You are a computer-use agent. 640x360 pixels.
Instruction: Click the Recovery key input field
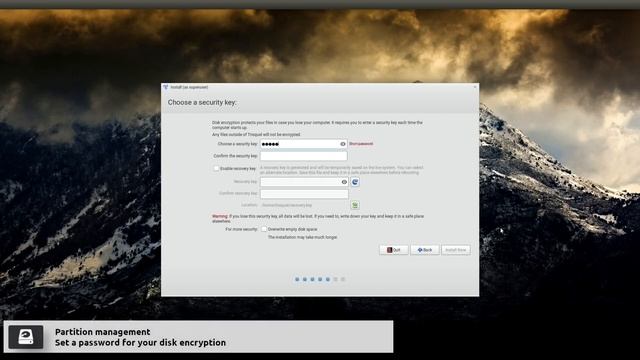(x=304, y=182)
